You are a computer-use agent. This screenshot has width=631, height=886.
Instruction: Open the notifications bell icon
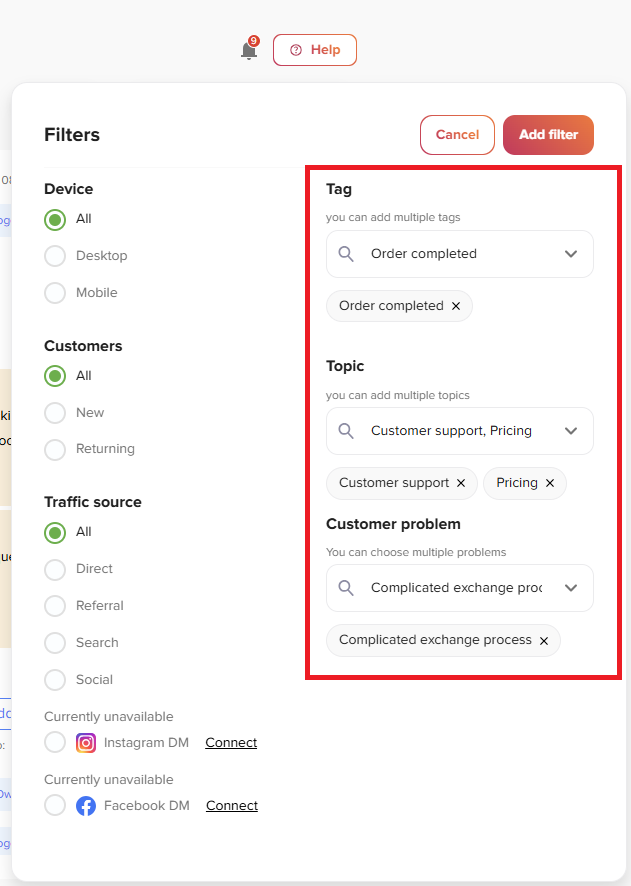coord(249,50)
